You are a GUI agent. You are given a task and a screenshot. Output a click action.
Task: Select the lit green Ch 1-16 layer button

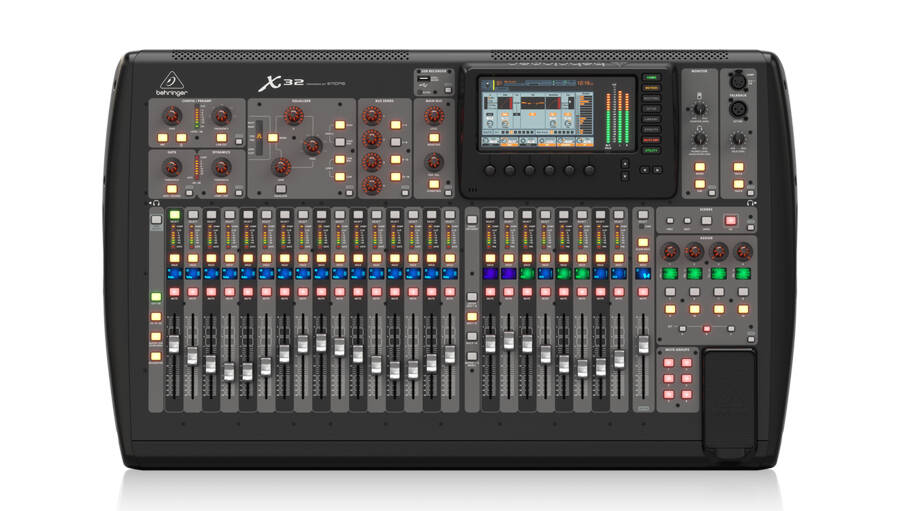[x=156, y=297]
